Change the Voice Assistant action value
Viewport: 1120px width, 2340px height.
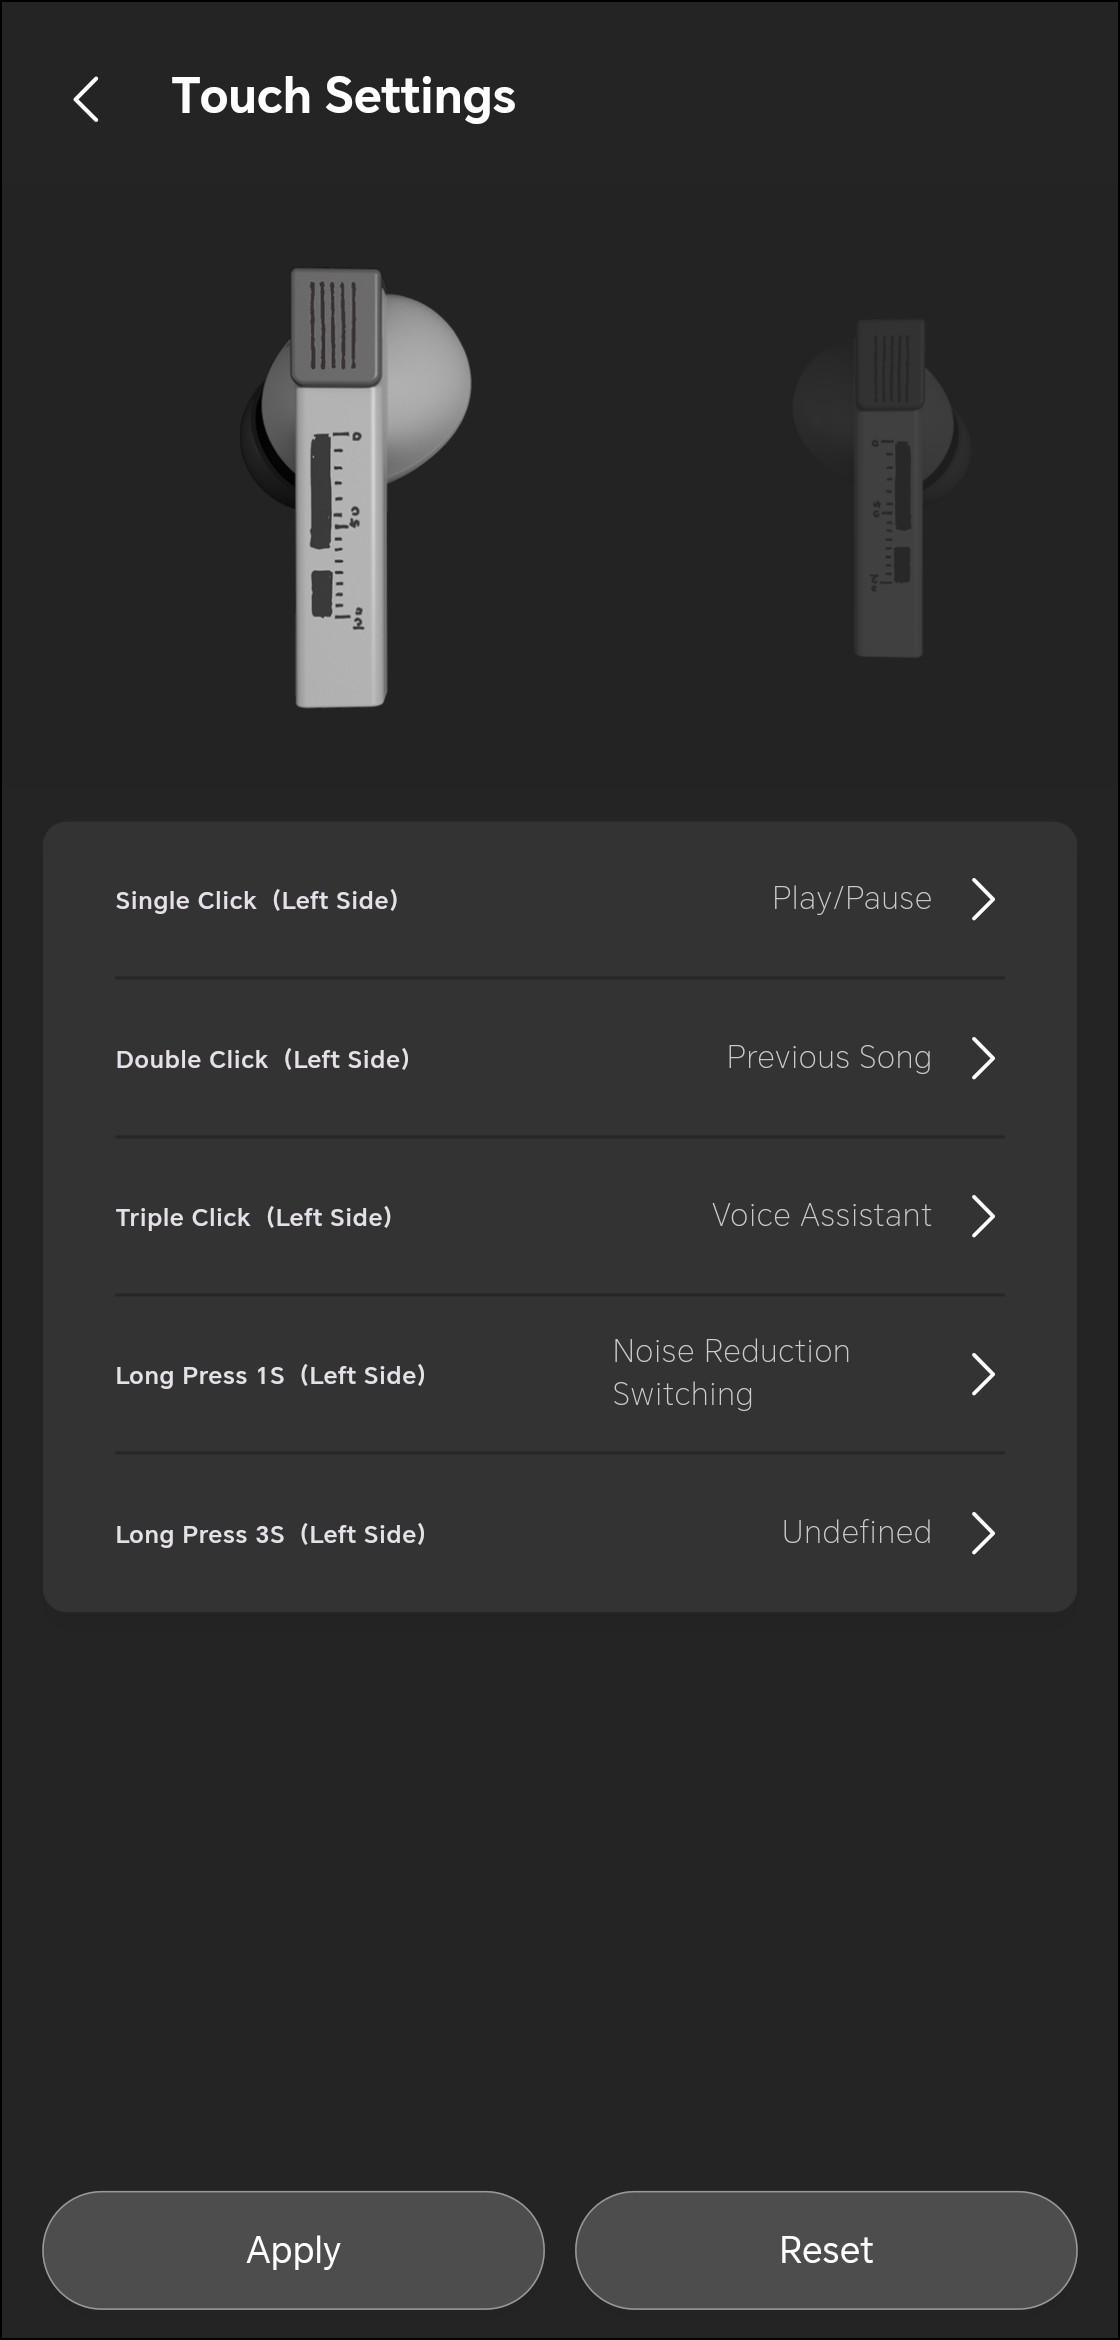tap(822, 1216)
